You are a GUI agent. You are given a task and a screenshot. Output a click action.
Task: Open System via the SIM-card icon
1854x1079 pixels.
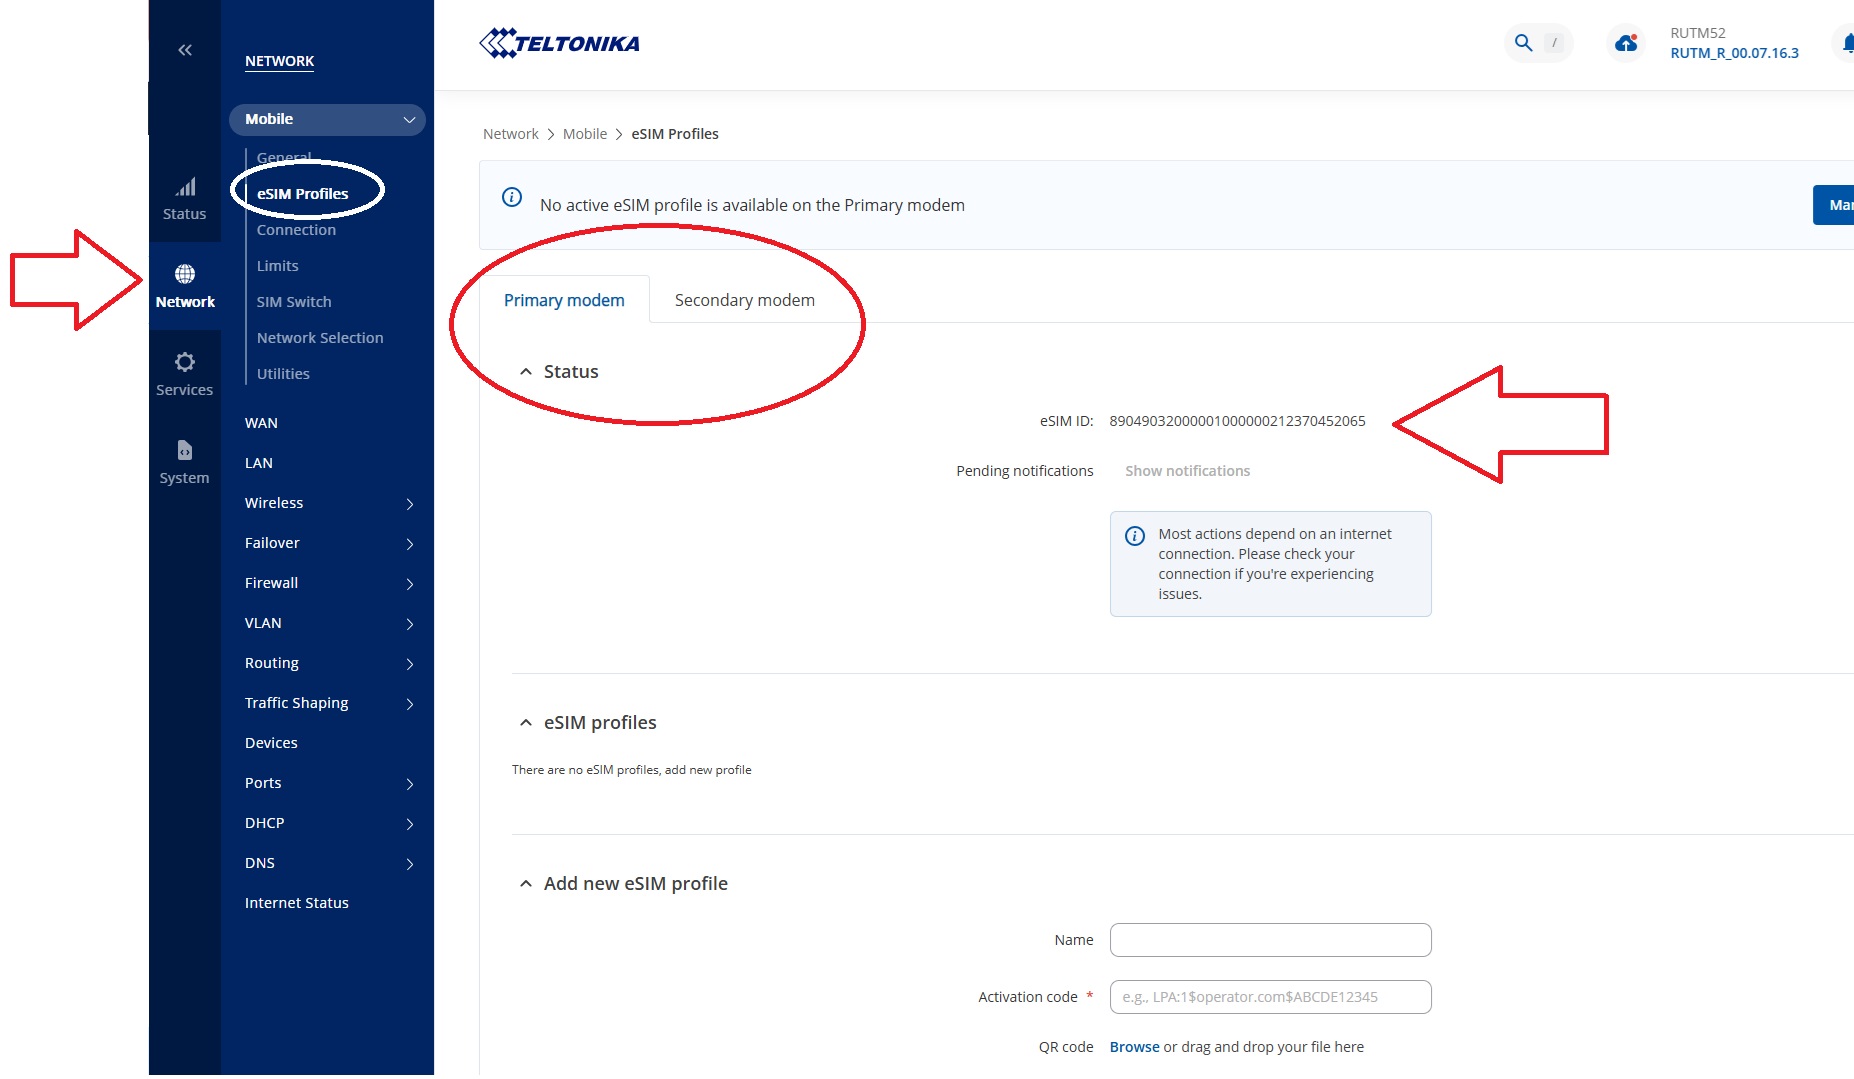coord(184,449)
